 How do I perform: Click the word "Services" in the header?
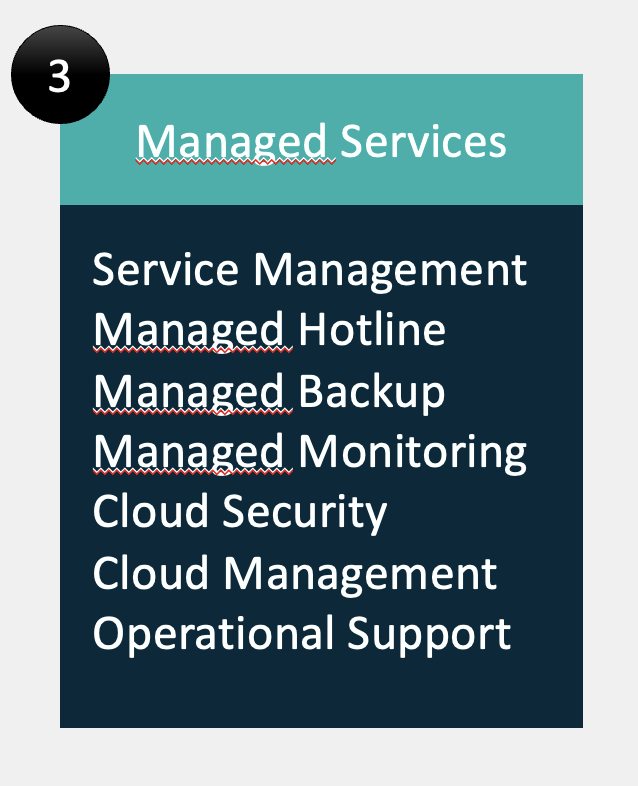point(423,142)
